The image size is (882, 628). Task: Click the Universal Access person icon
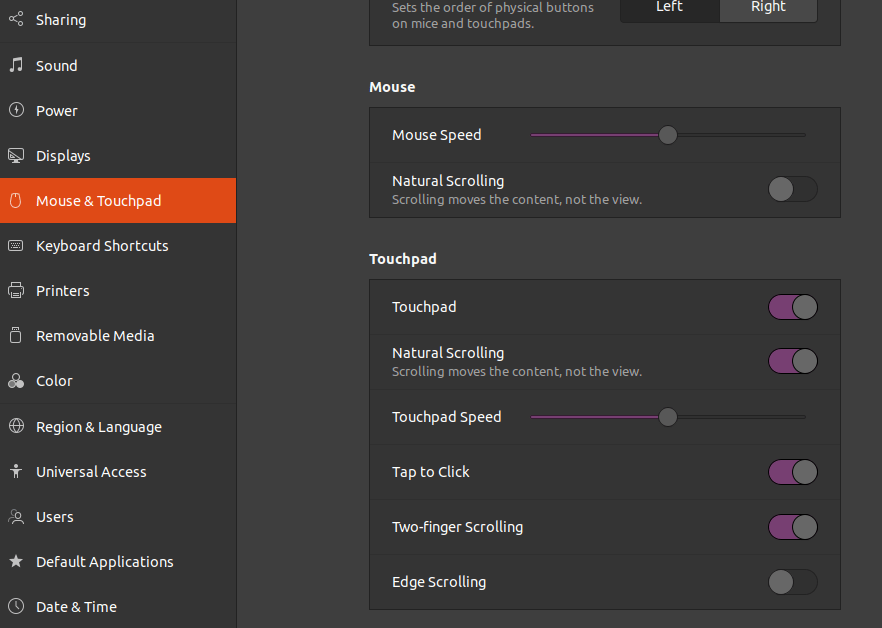coord(16,472)
